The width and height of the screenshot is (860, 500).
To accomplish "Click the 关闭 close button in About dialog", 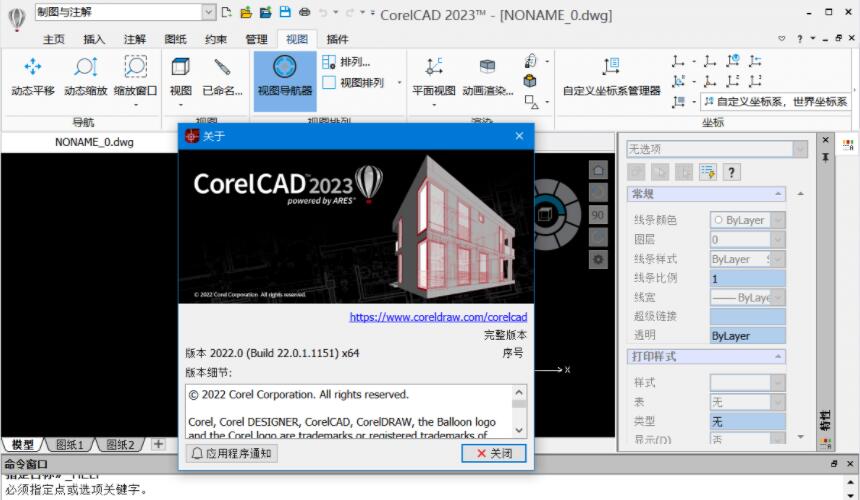I will tap(494, 453).
